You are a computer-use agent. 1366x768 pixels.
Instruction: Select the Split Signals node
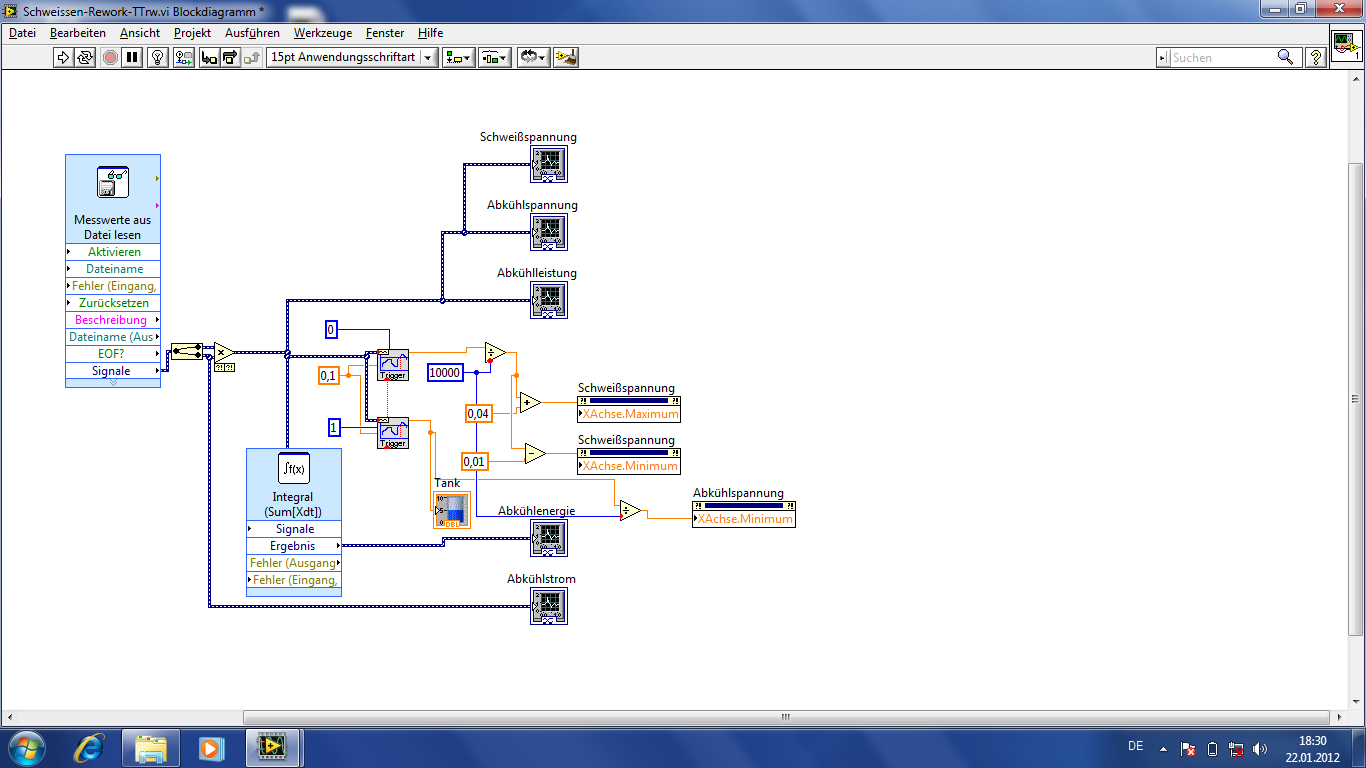(186, 351)
